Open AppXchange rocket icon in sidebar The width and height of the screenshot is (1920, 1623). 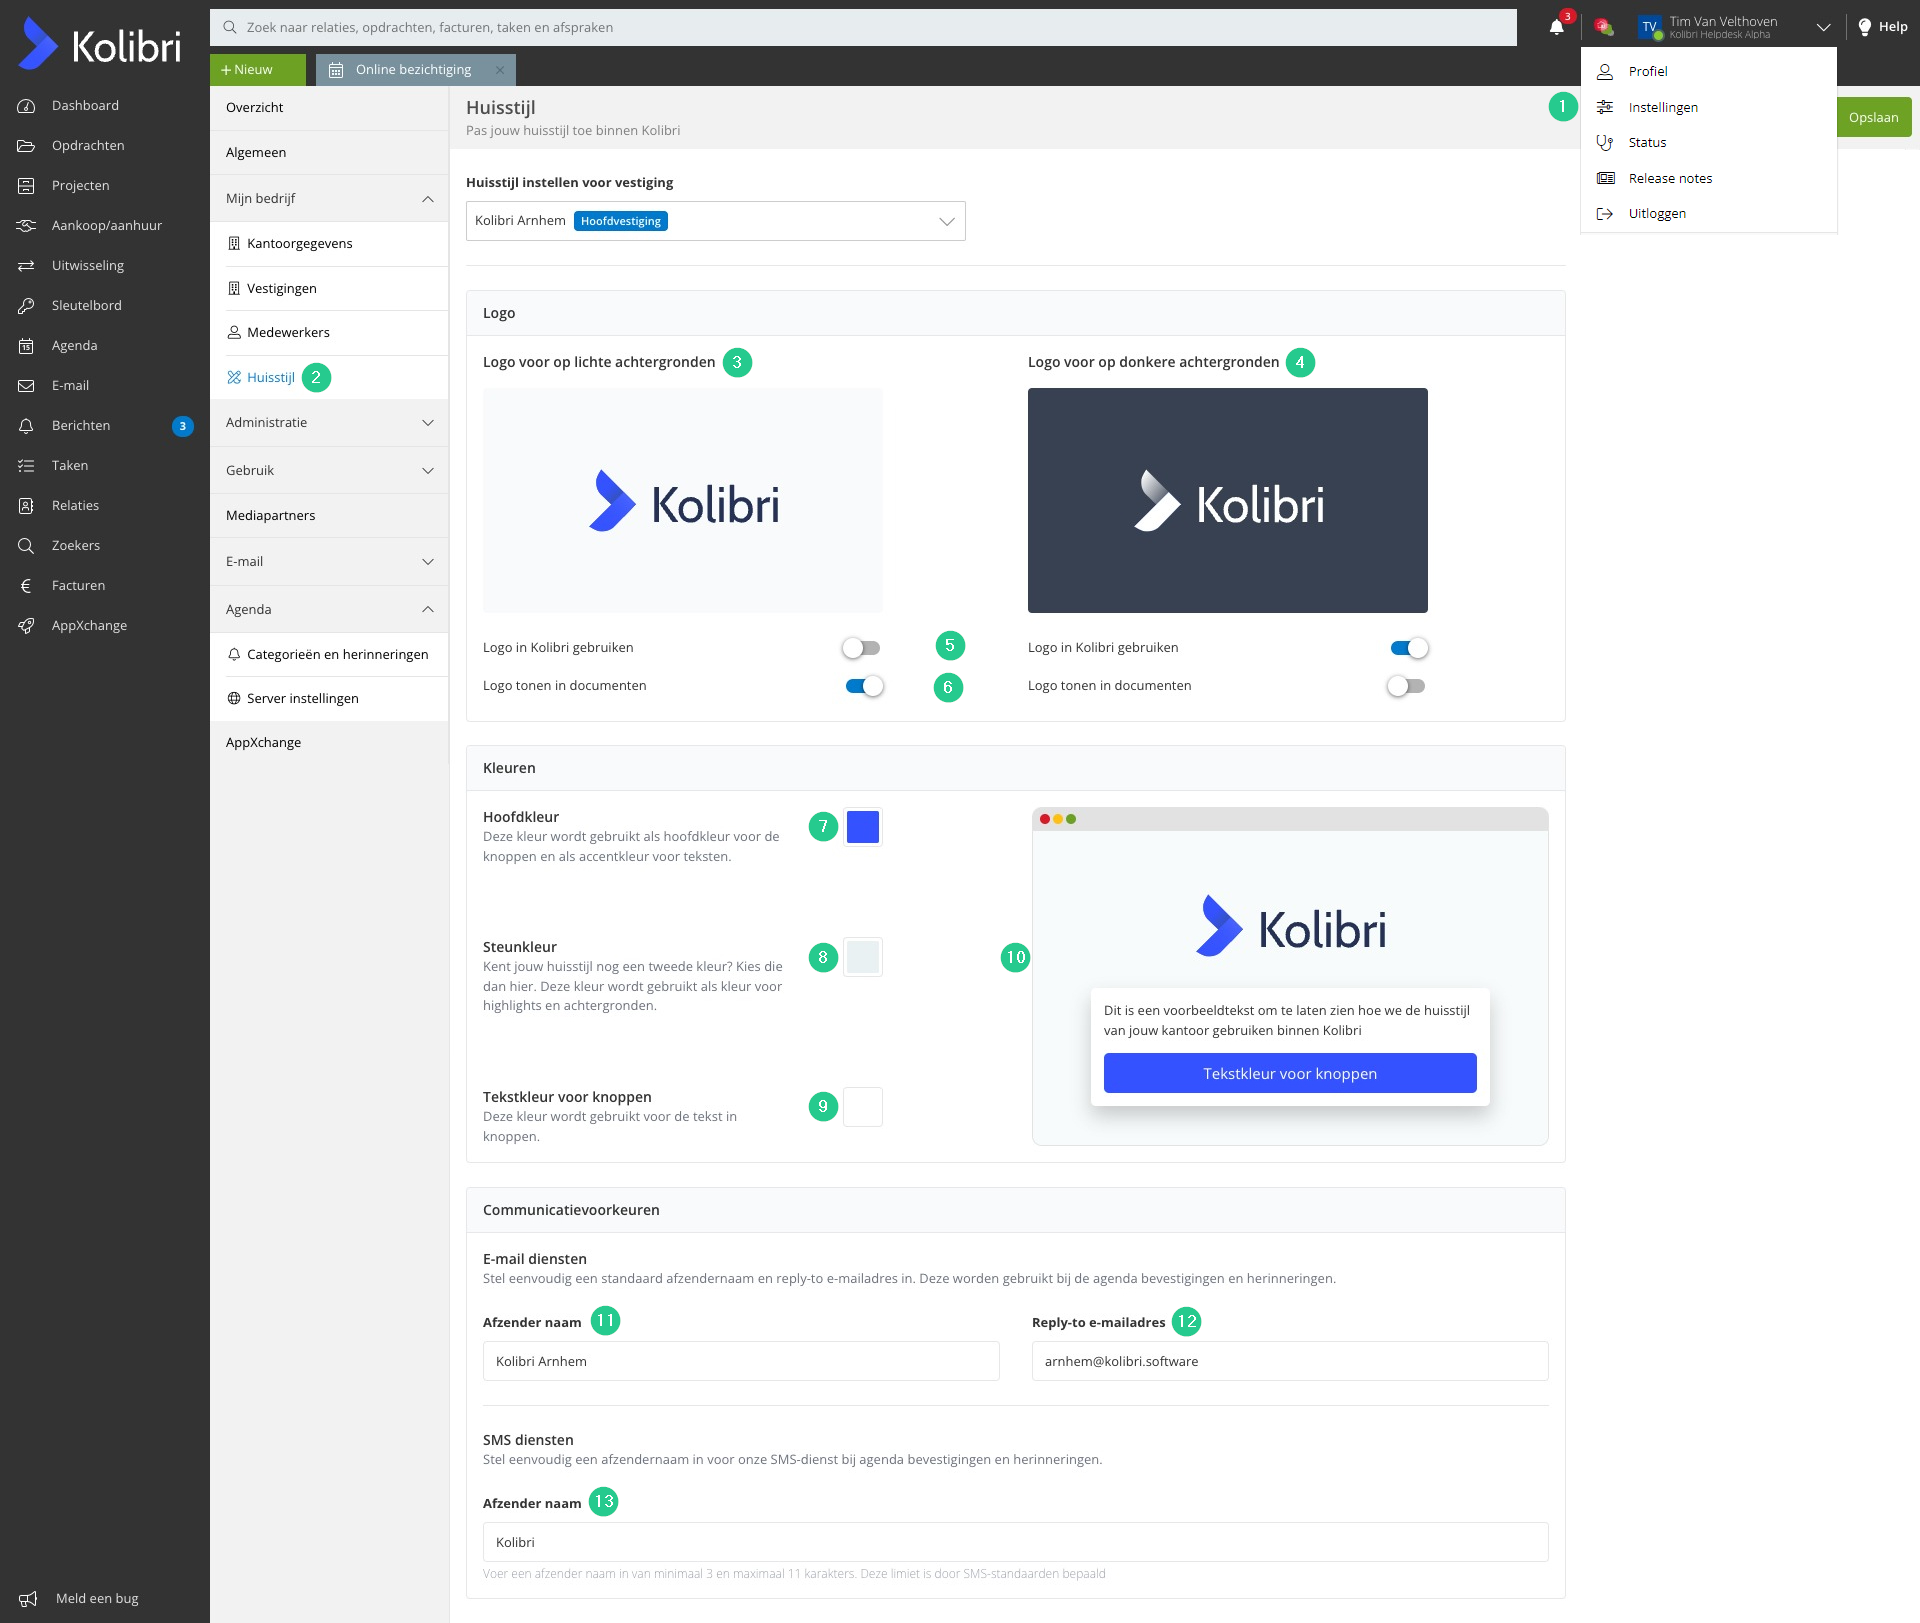[26, 626]
